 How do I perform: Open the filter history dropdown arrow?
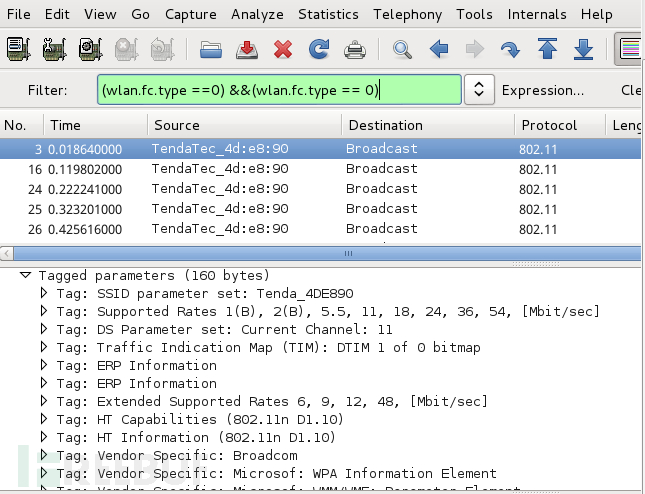[x=480, y=90]
